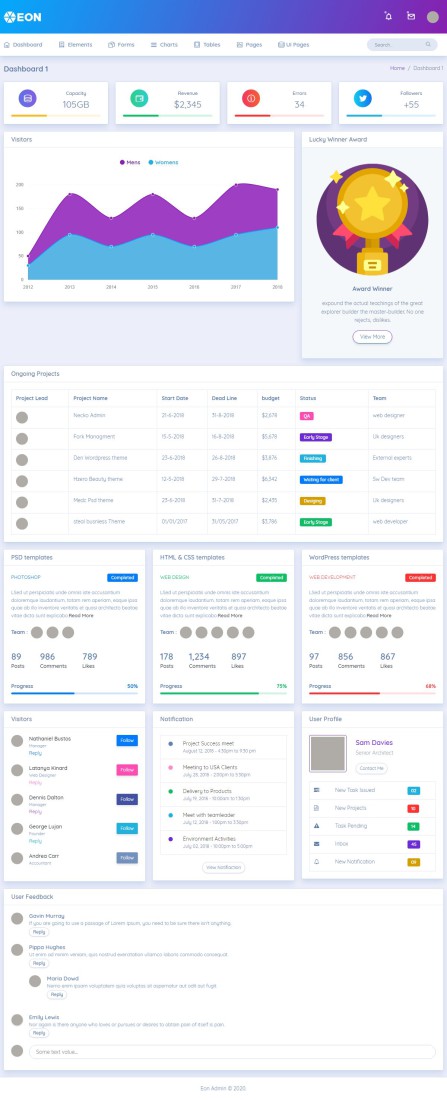Click the Twitter Followers icon
This screenshot has height=1100, width=447.
click(362, 98)
